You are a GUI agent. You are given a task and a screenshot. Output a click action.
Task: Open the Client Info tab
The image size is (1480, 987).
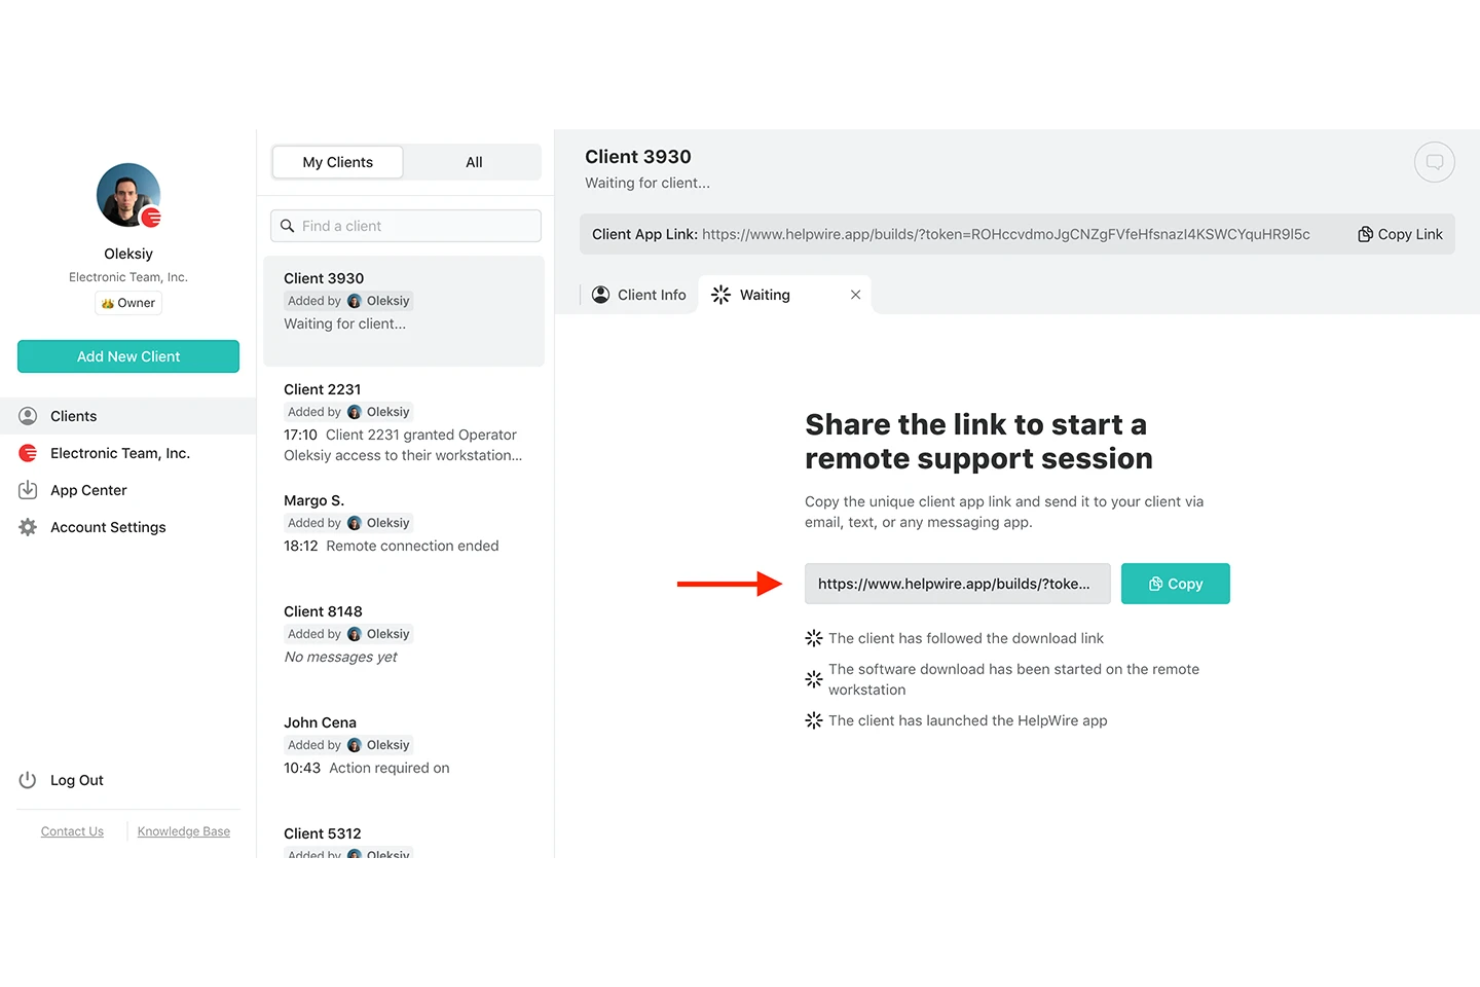click(x=640, y=295)
